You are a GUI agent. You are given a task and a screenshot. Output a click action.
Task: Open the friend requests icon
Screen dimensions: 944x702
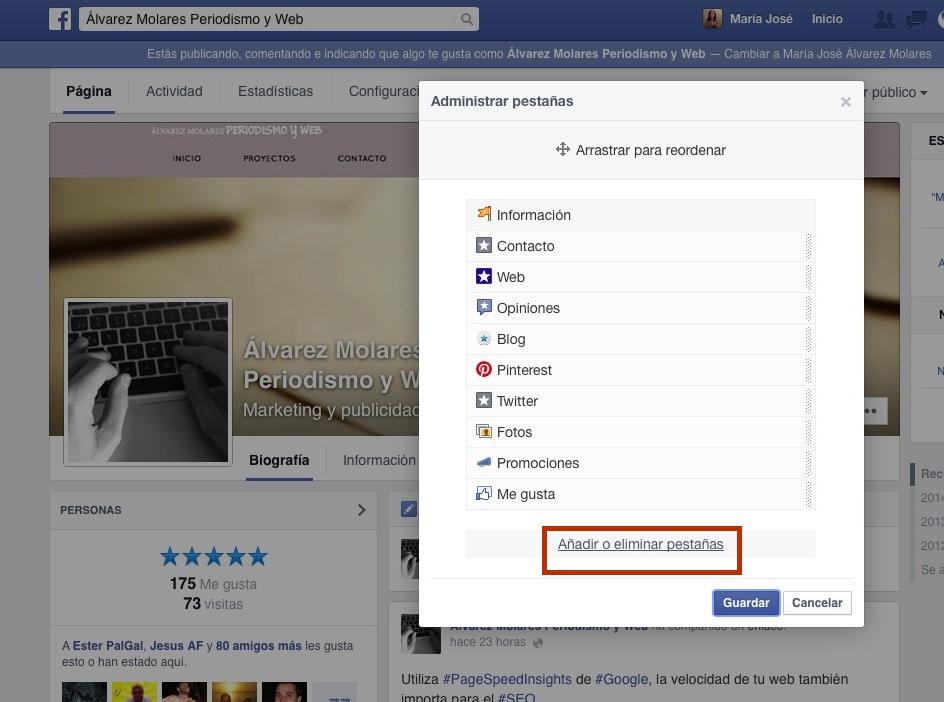(x=884, y=19)
